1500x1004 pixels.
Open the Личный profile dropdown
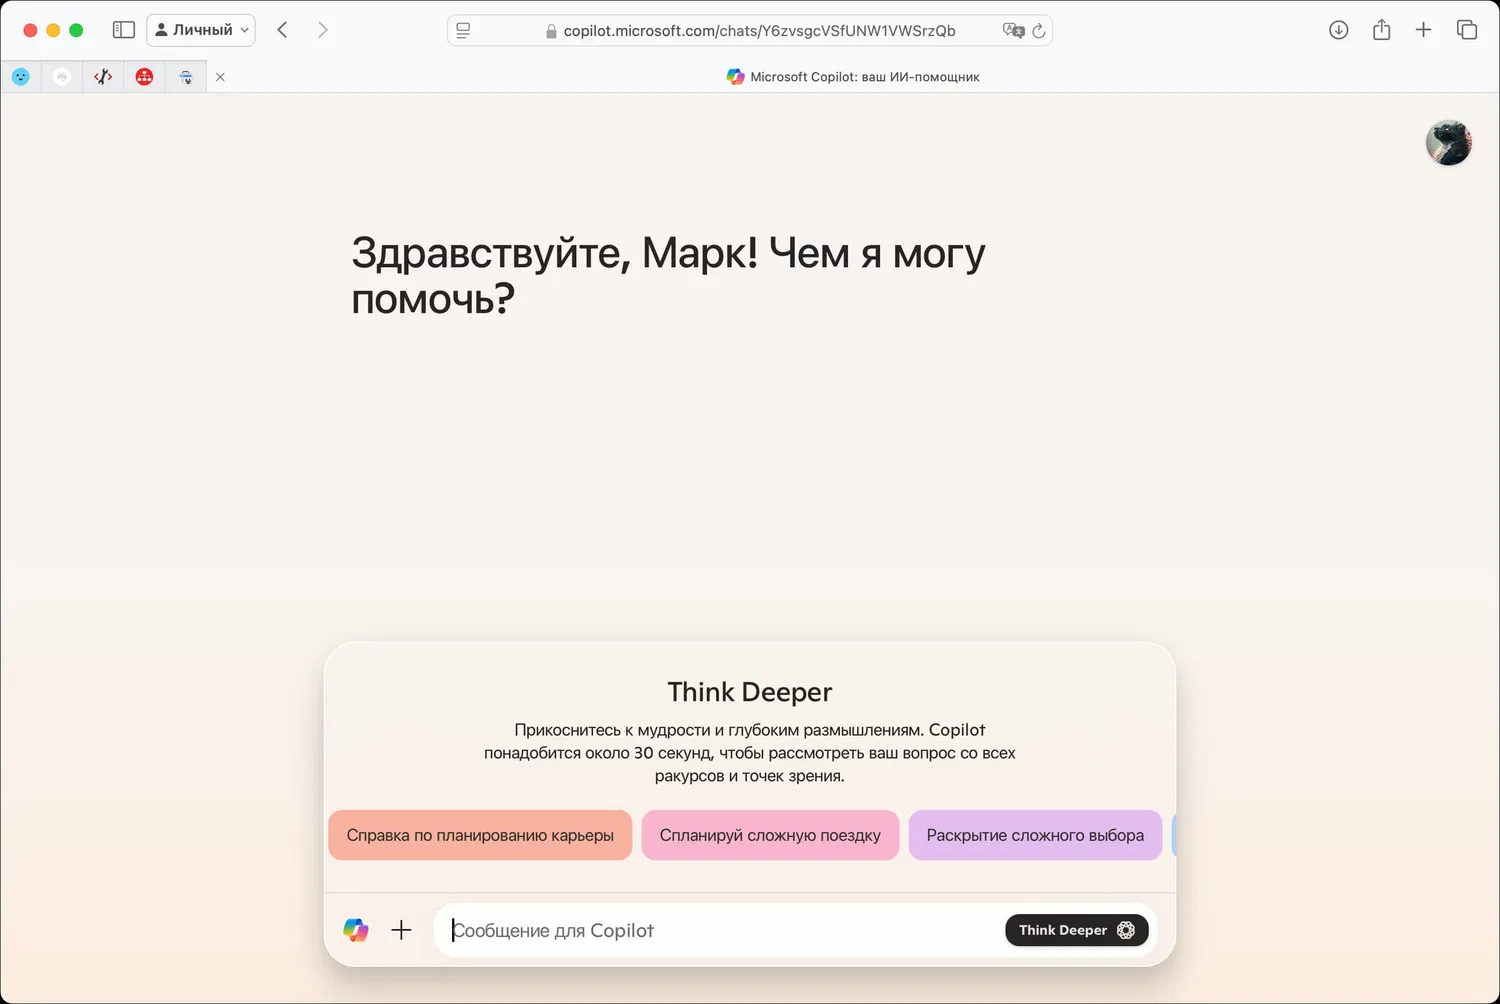pos(201,30)
